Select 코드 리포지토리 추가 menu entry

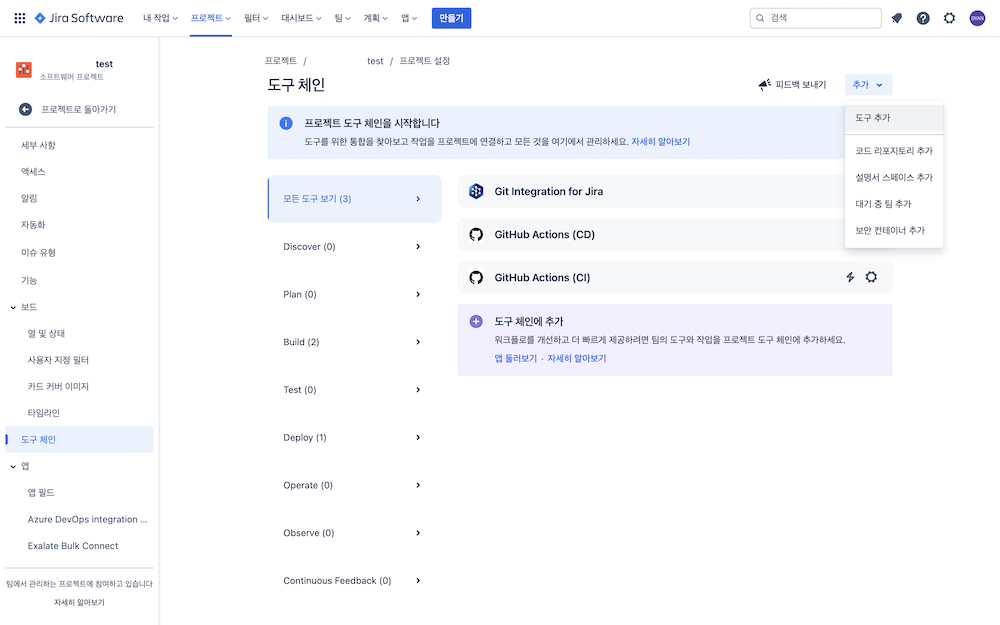coord(893,151)
